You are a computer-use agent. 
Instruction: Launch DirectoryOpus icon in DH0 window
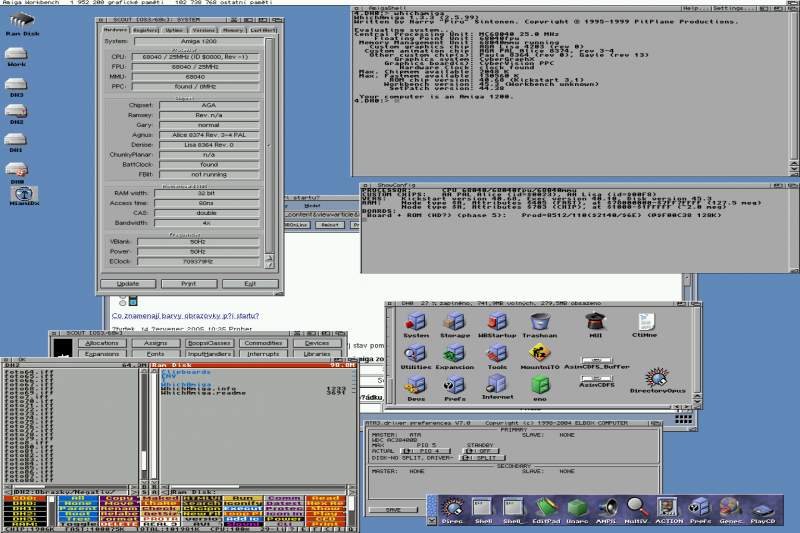(656, 378)
